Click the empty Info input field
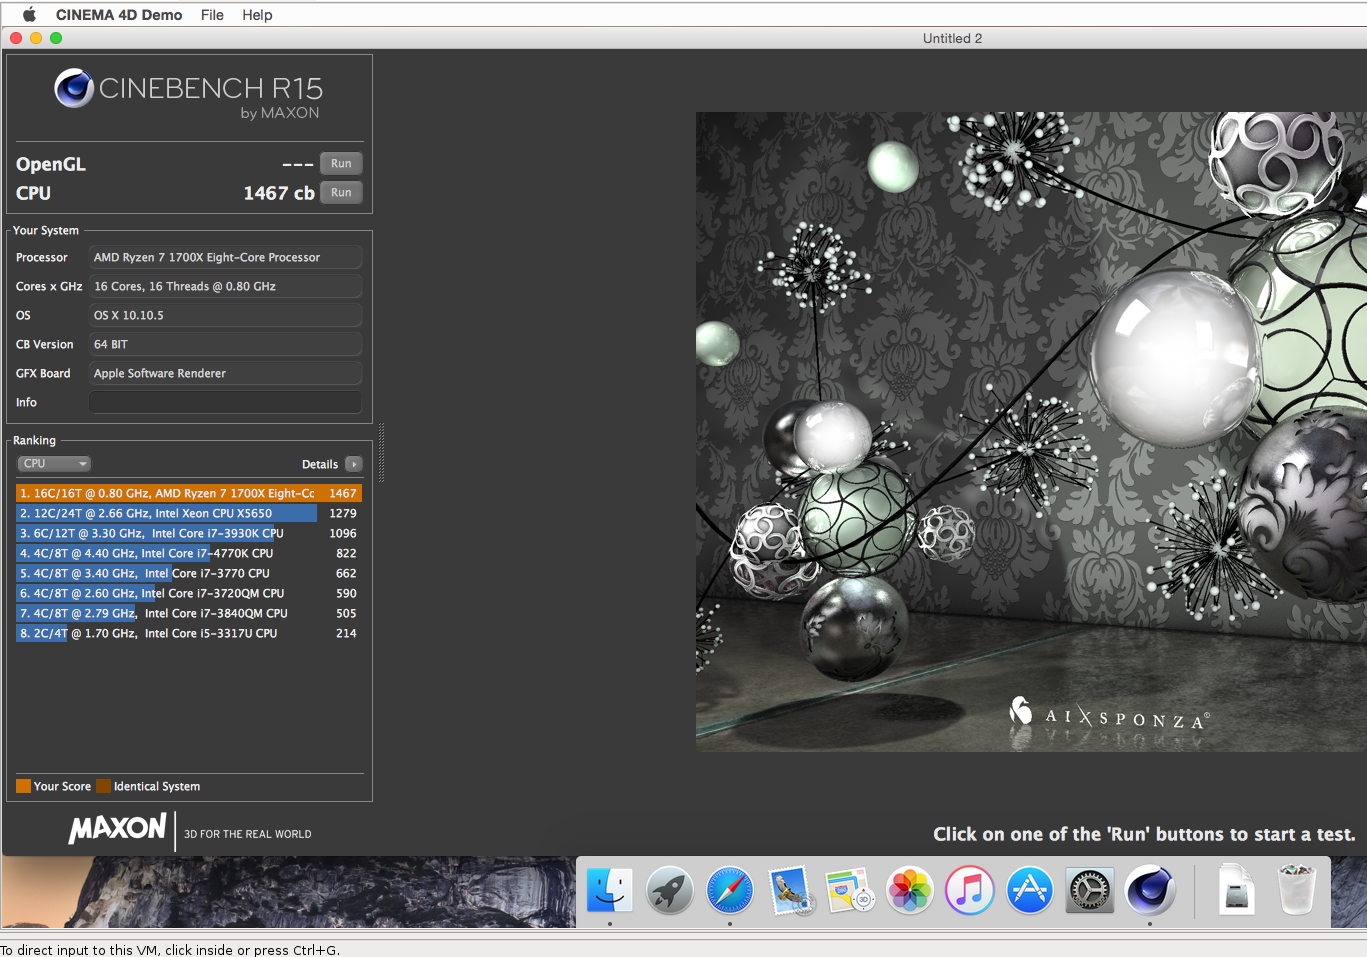 coord(226,402)
